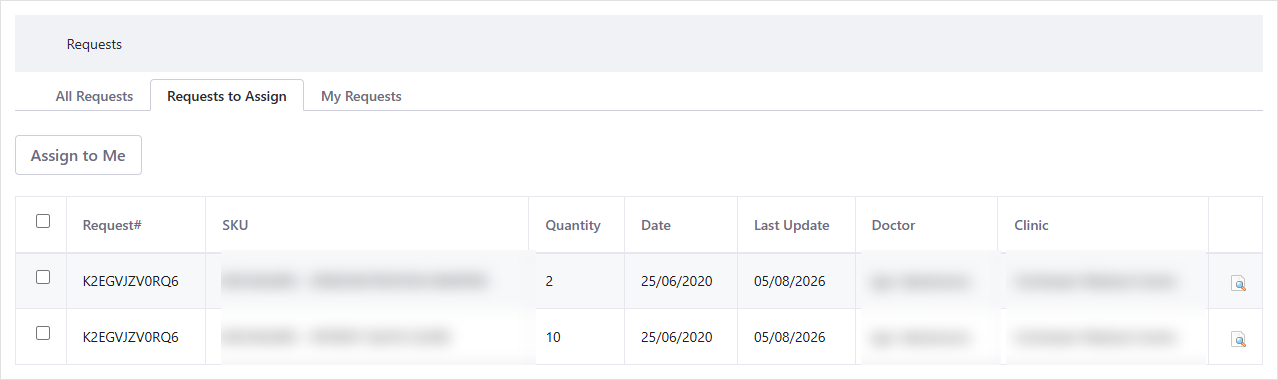Sort by the Last Update column header
The width and height of the screenshot is (1278, 380).
tap(792, 225)
